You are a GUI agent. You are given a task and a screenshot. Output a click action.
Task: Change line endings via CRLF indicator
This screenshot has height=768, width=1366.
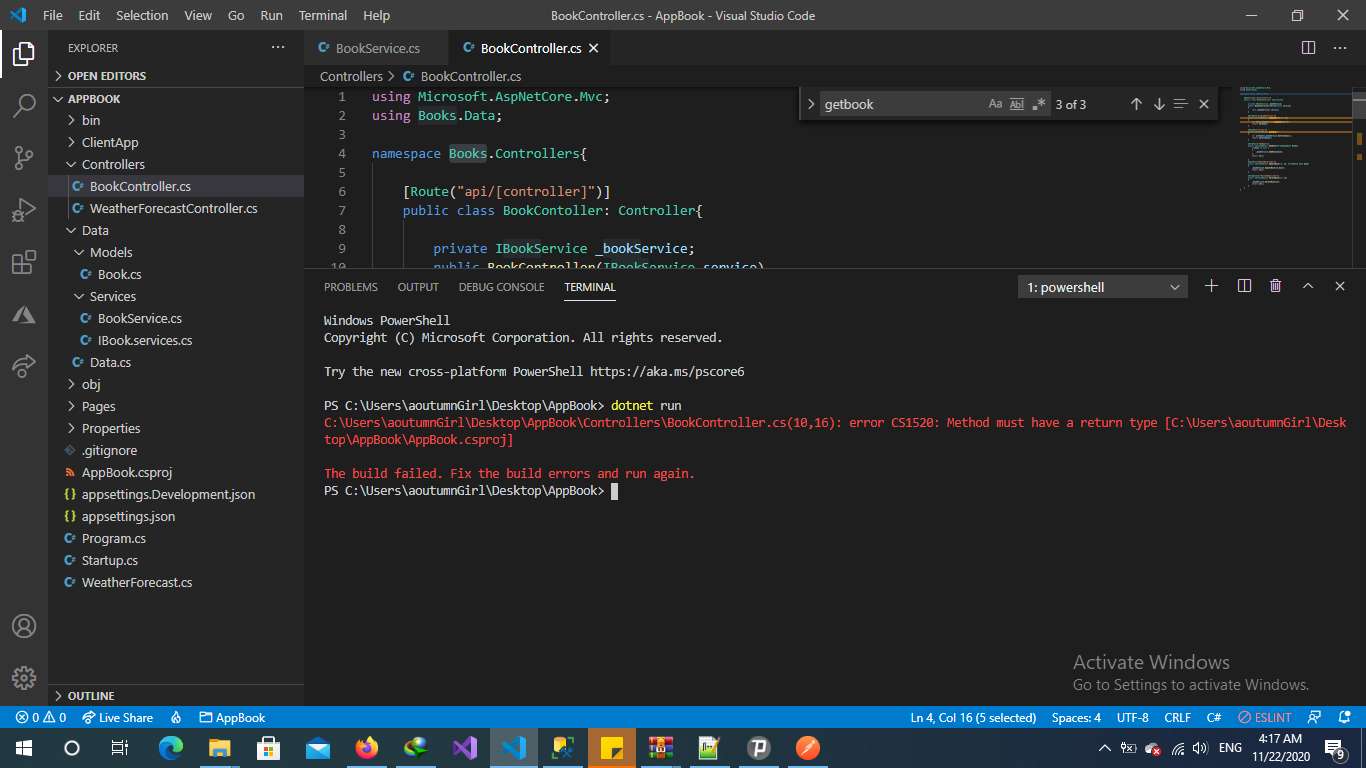(1177, 717)
